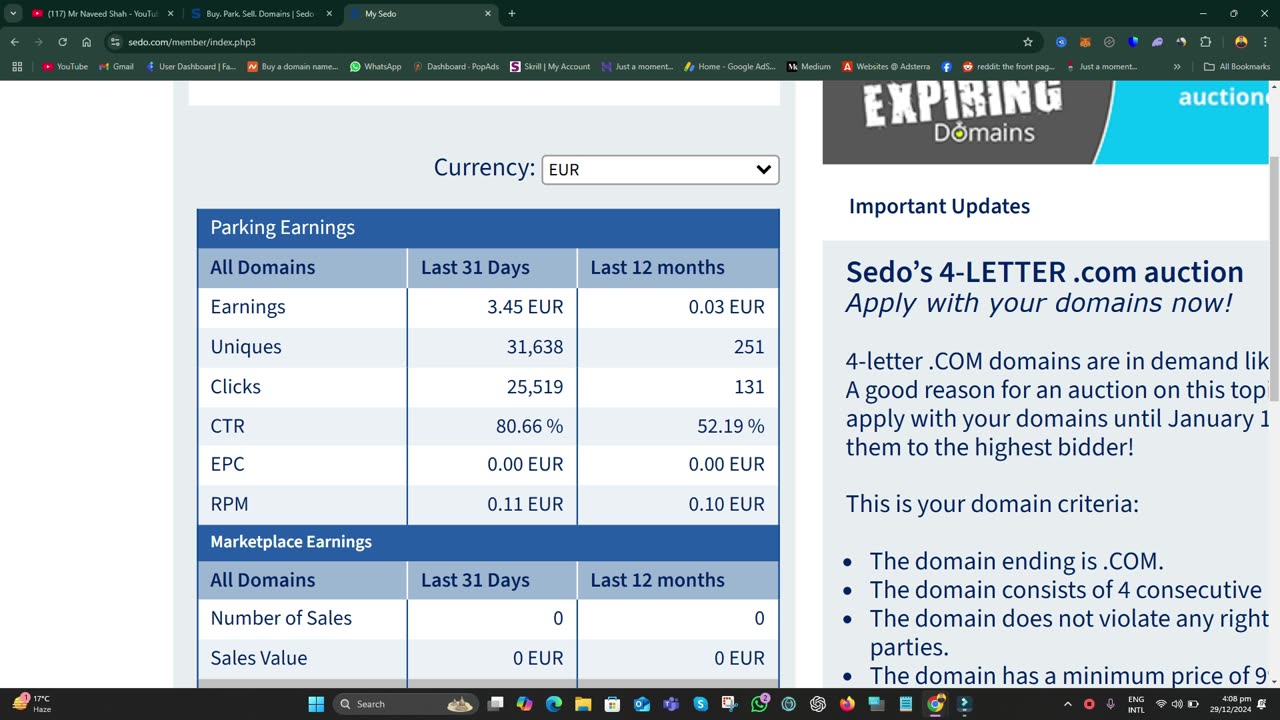
Task: Switch to the Mr Naveed Shah YouTube tab
Action: click(x=102, y=14)
